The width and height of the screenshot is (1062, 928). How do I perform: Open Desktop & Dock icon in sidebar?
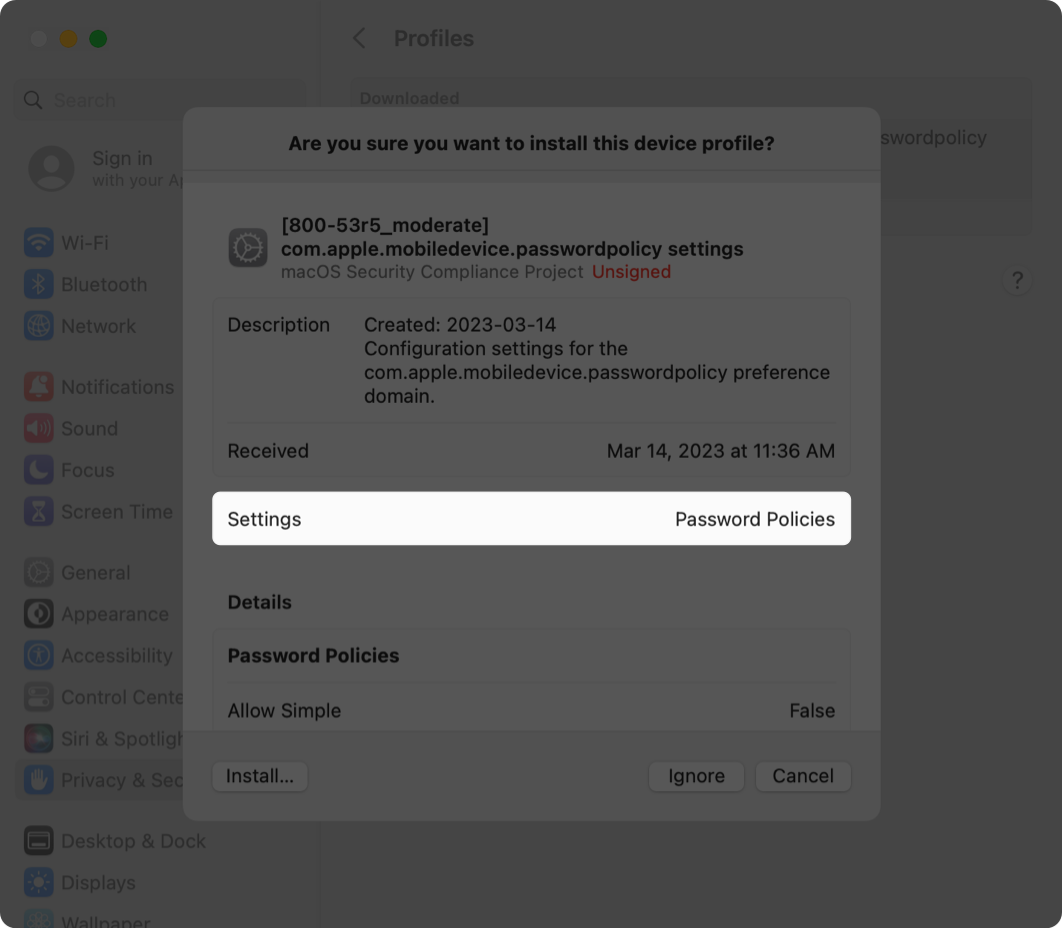point(39,841)
